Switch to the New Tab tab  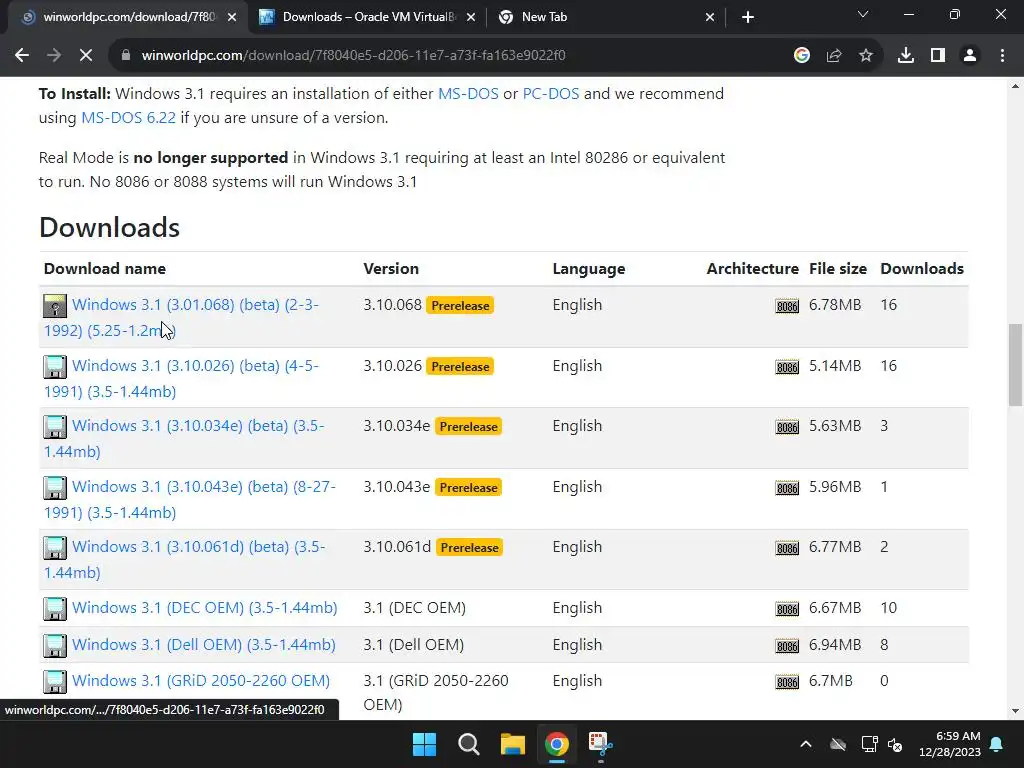point(606,17)
